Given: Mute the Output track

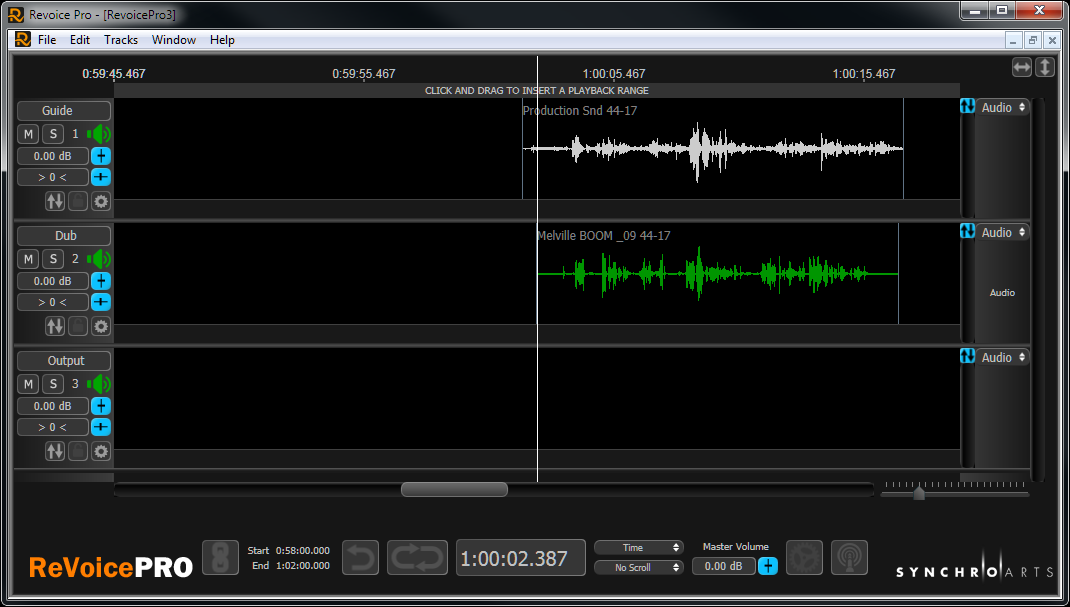Looking at the screenshot, I should [x=28, y=384].
